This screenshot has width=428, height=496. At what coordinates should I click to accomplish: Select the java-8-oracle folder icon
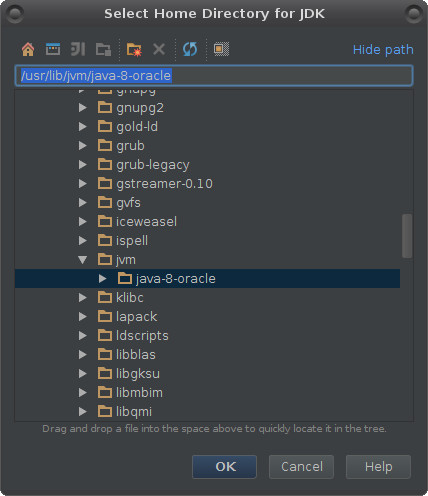[125, 278]
